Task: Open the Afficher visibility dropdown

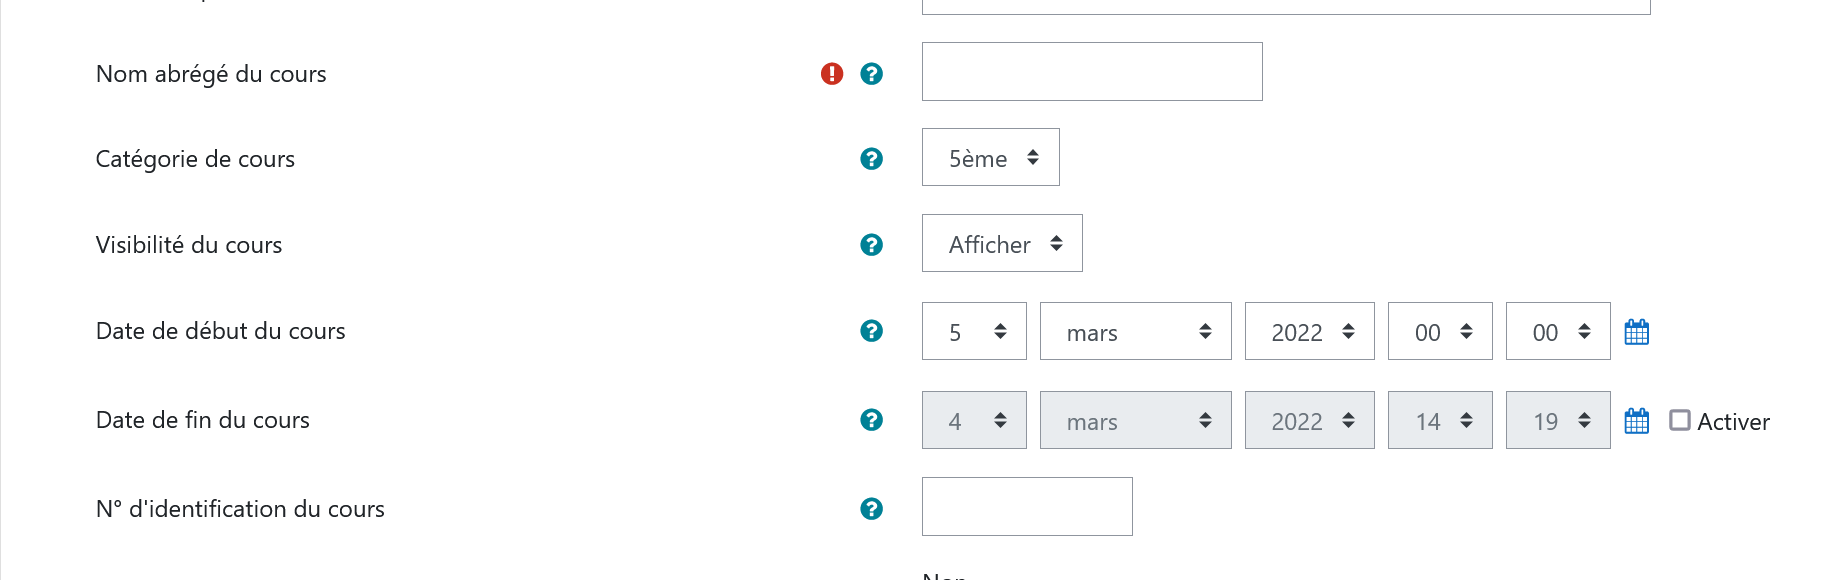Action: click(1002, 243)
